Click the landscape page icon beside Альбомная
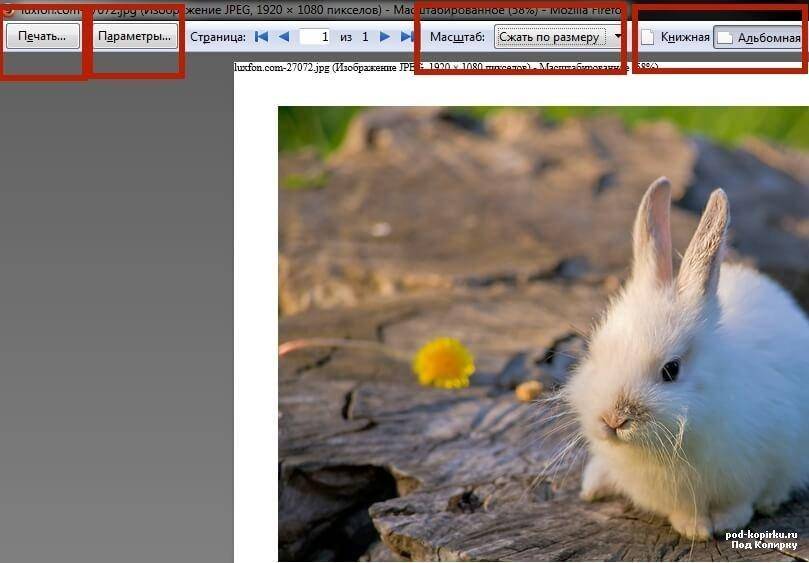Screen dimensions: 809x563 coord(725,38)
